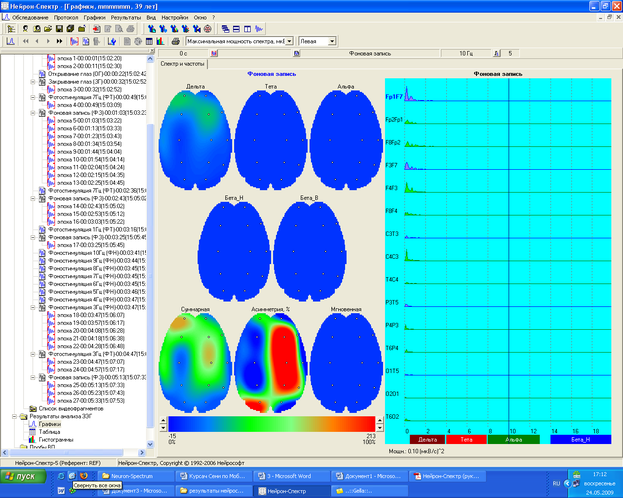Open the Протокол menu
This screenshot has width=623, height=498.
(66, 17)
